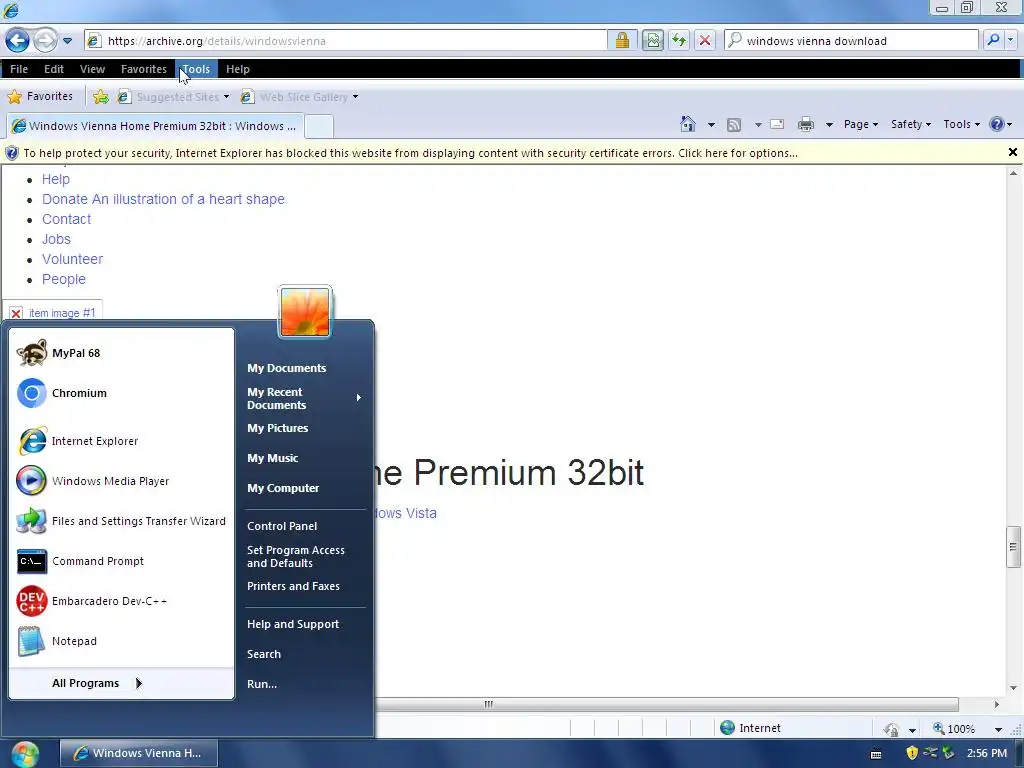The width and height of the screenshot is (1024, 768).
Task: Click the broken 'item image #1' placeholder
Action: point(53,313)
